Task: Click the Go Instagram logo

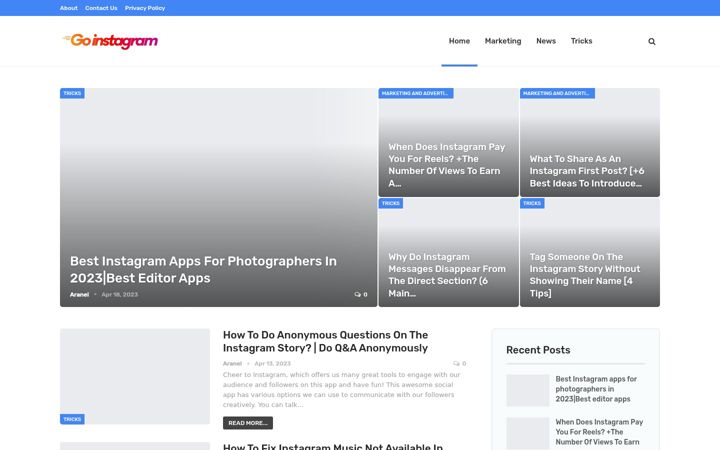Action: click(110, 41)
